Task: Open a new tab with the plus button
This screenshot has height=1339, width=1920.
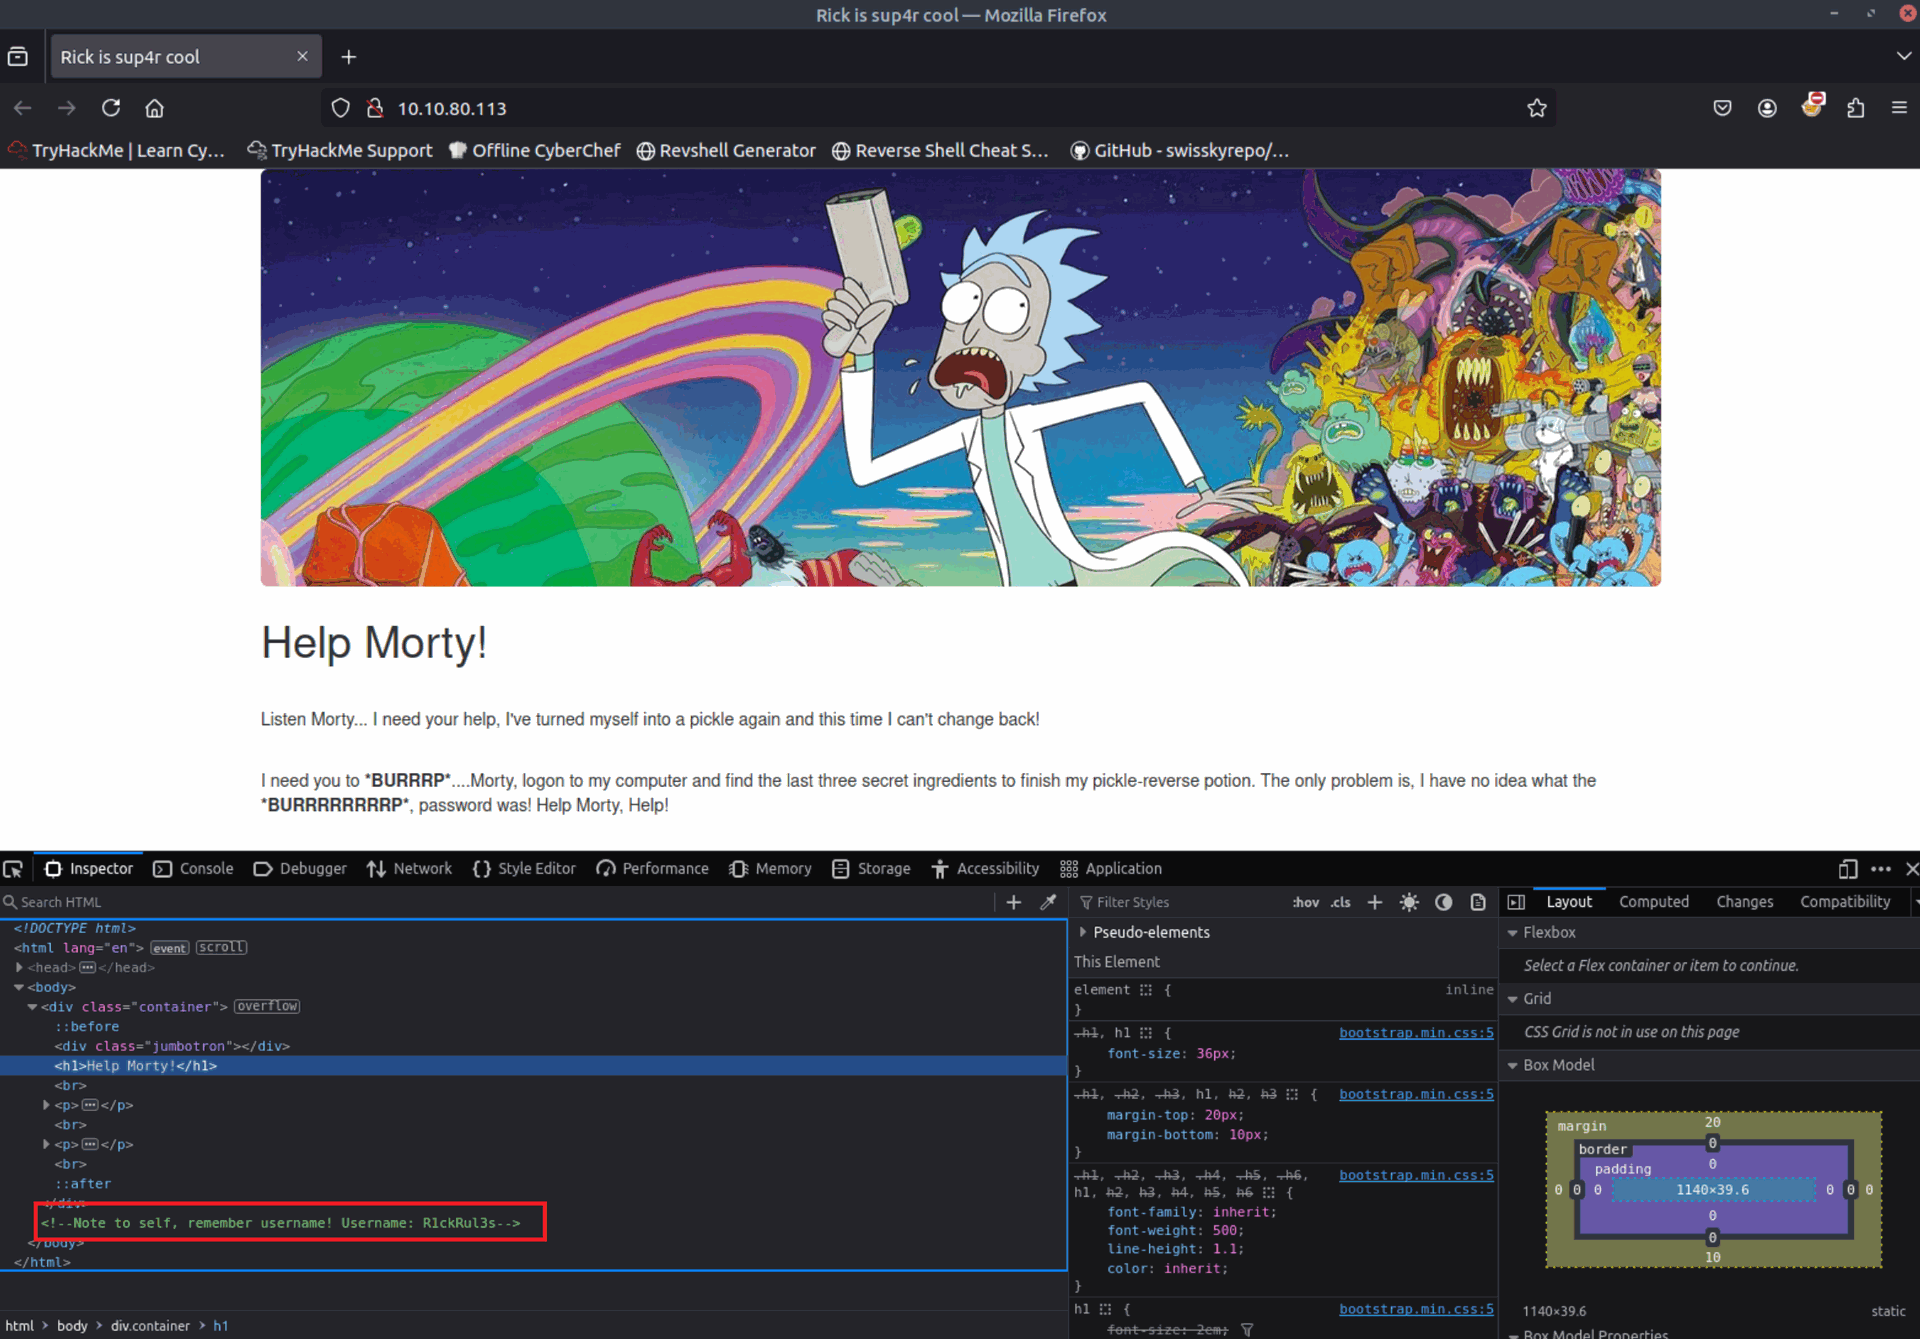Action: (x=348, y=57)
